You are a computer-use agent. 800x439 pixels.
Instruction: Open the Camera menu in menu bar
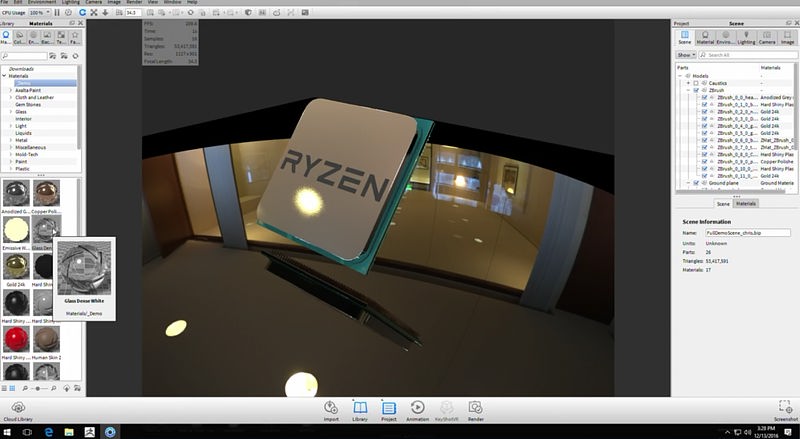93,2
